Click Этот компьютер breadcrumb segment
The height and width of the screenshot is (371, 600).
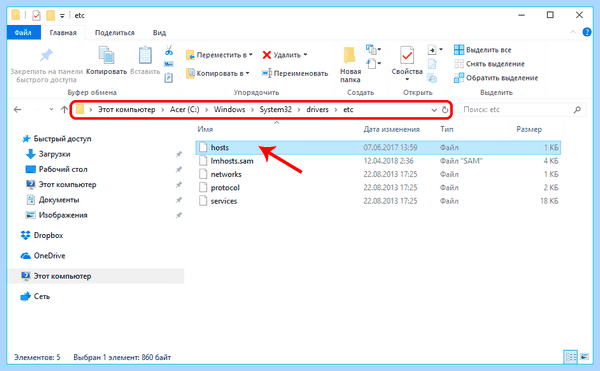(127, 109)
